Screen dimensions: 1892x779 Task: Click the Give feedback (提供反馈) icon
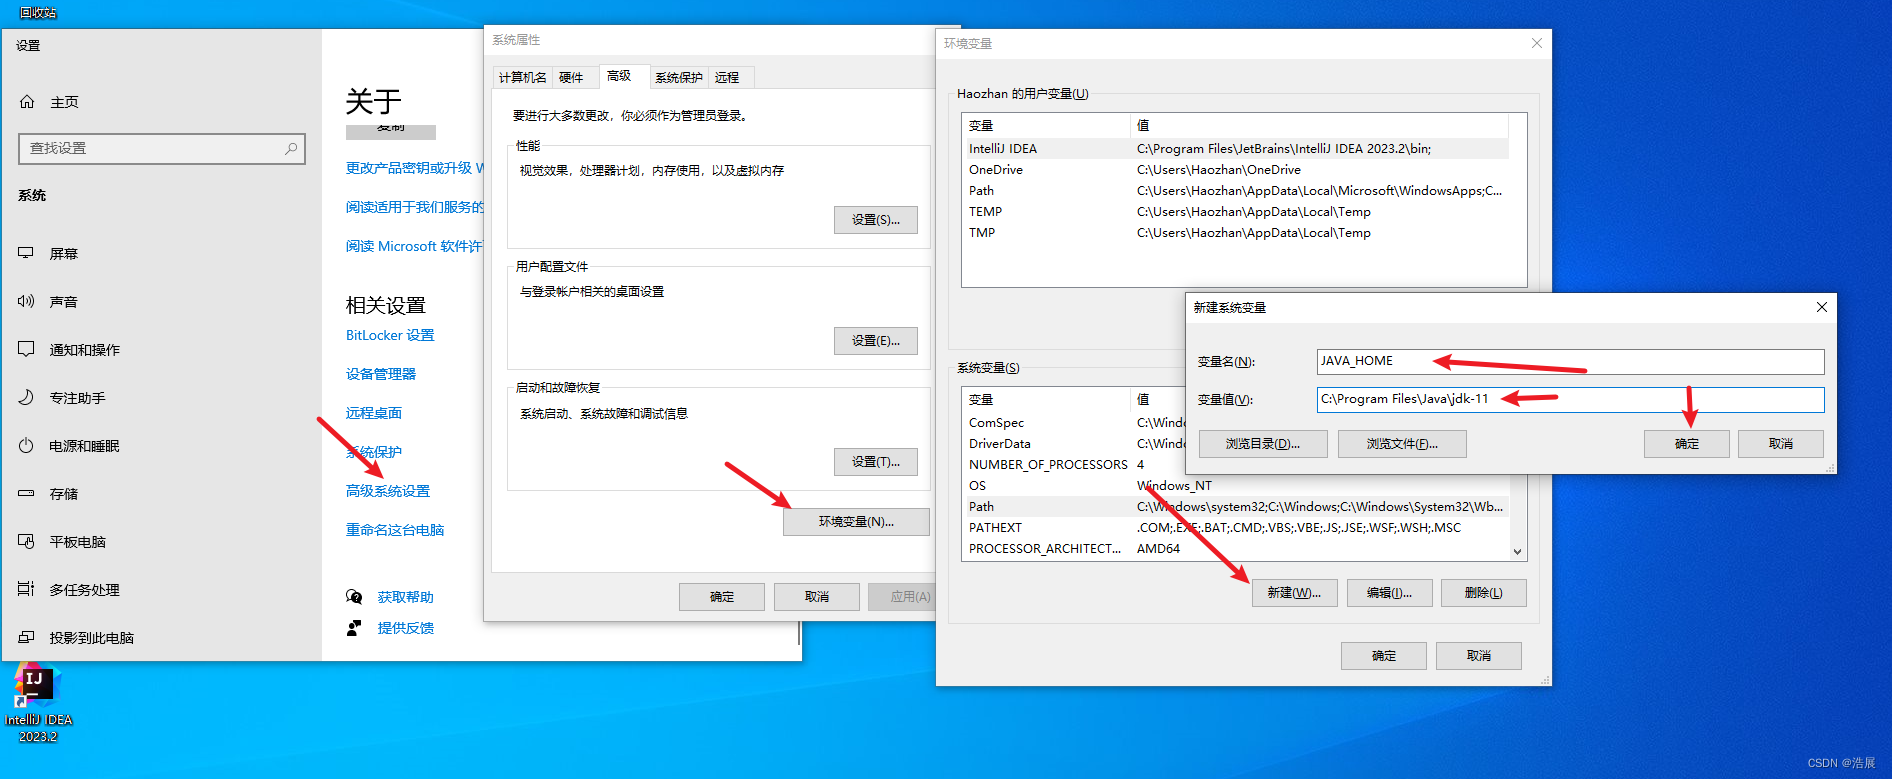click(354, 628)
